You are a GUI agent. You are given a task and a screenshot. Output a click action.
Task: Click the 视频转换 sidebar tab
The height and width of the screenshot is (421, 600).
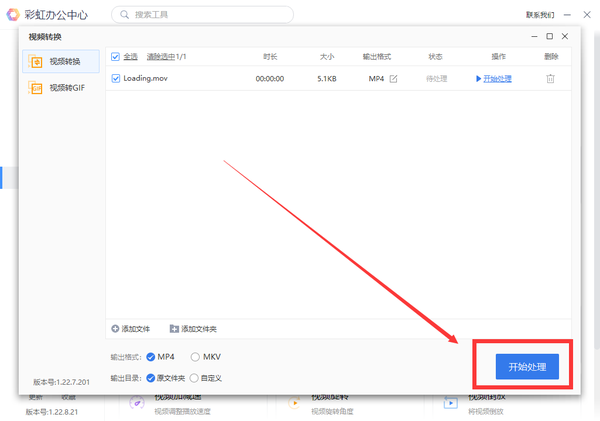pyautogui.click(x=60, y=61)
